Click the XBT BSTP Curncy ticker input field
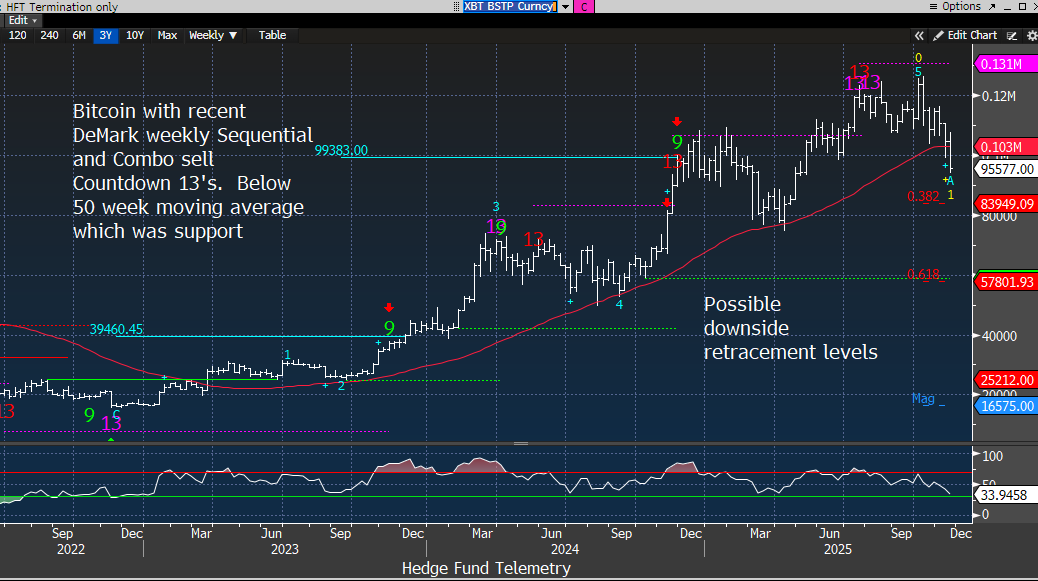Image resolution: width=1038 pixels, height=581 pixels. click(x=510, y=7)
